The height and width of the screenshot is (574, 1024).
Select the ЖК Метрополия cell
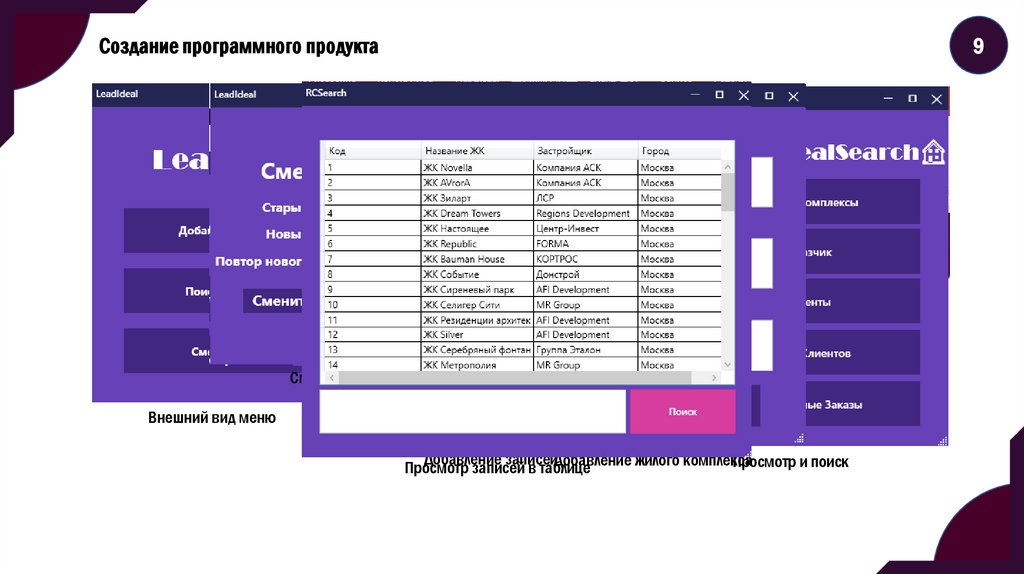tap(477, 364)
